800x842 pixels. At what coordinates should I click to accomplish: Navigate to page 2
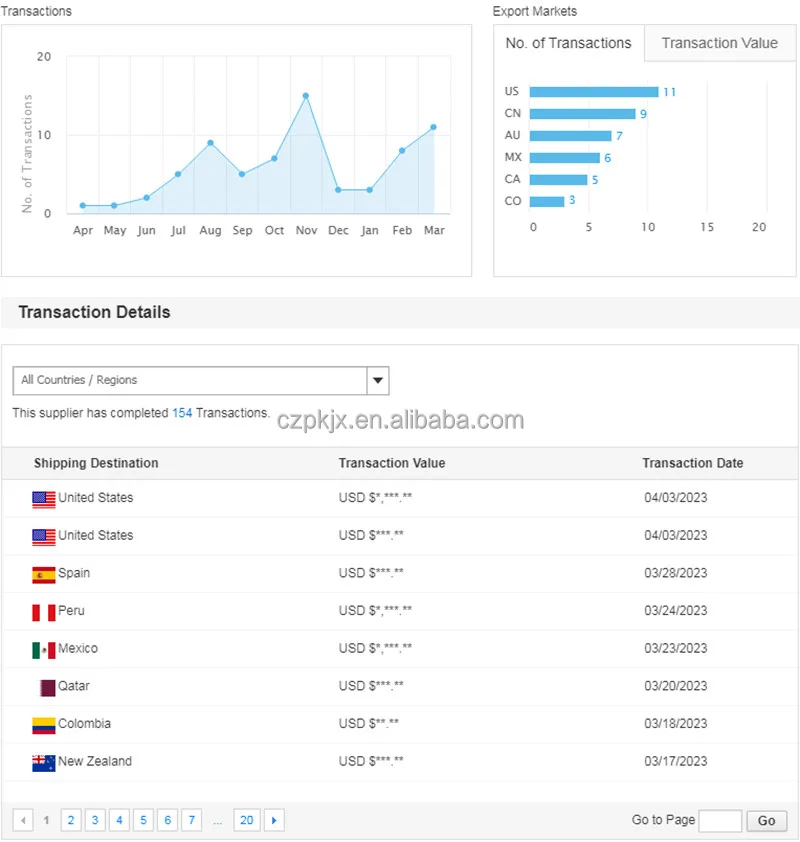click(x=71, y=821)
